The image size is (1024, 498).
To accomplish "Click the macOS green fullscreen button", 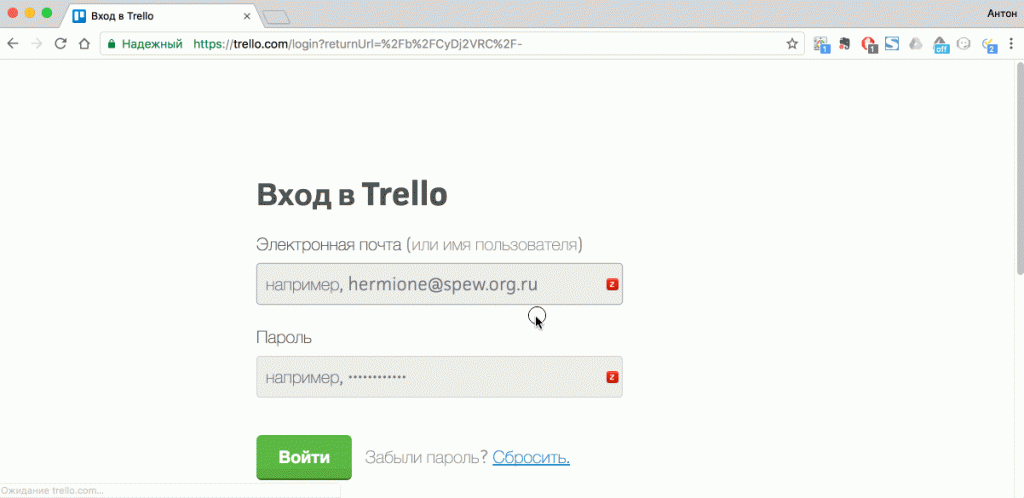I will coord(47,13).
